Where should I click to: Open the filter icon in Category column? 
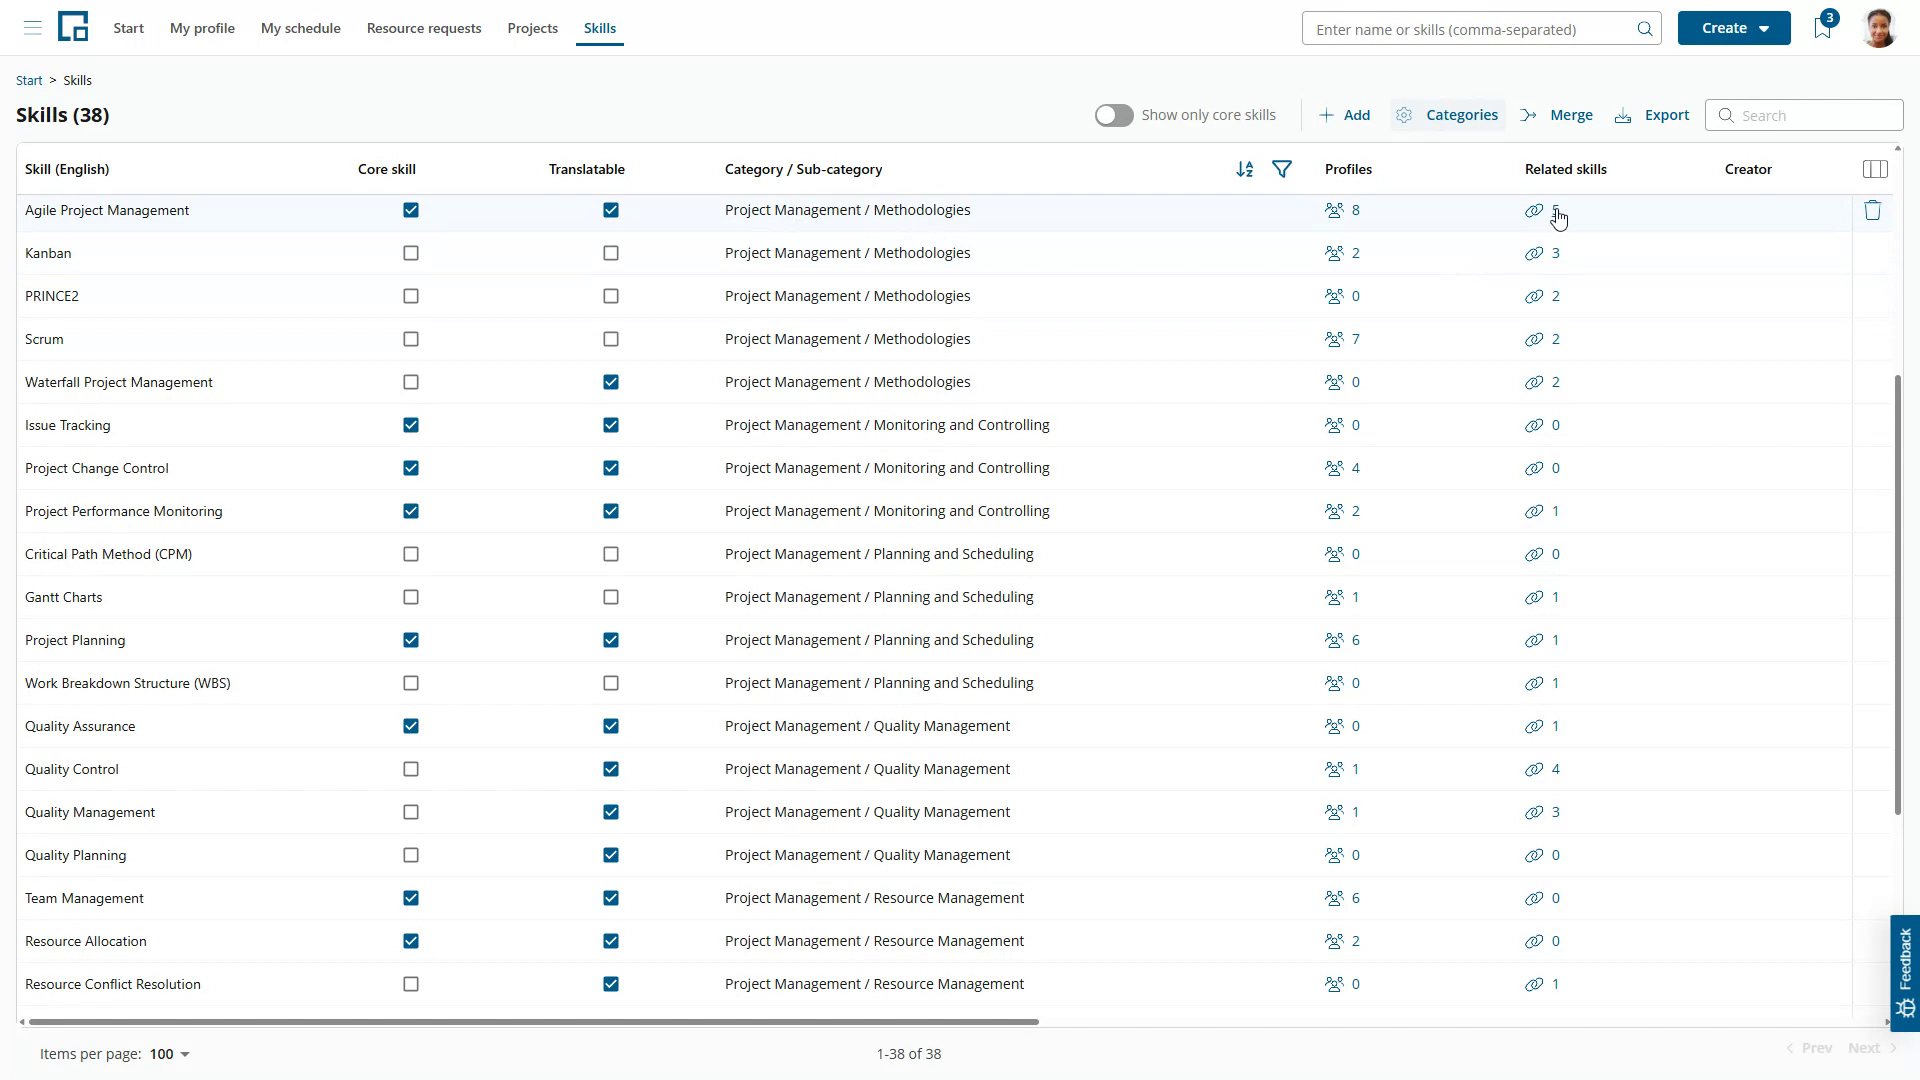[x=1282, y=169]
